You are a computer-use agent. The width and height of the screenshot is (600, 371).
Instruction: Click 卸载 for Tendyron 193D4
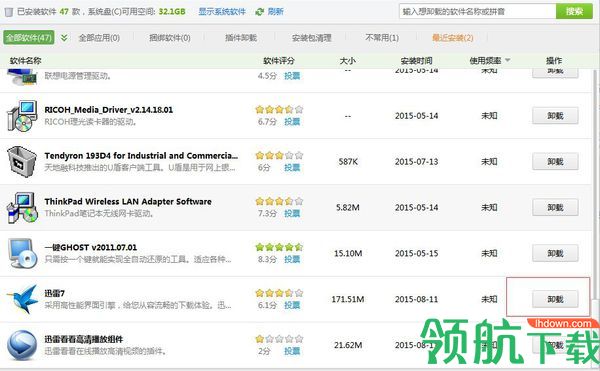pos(555,162)
